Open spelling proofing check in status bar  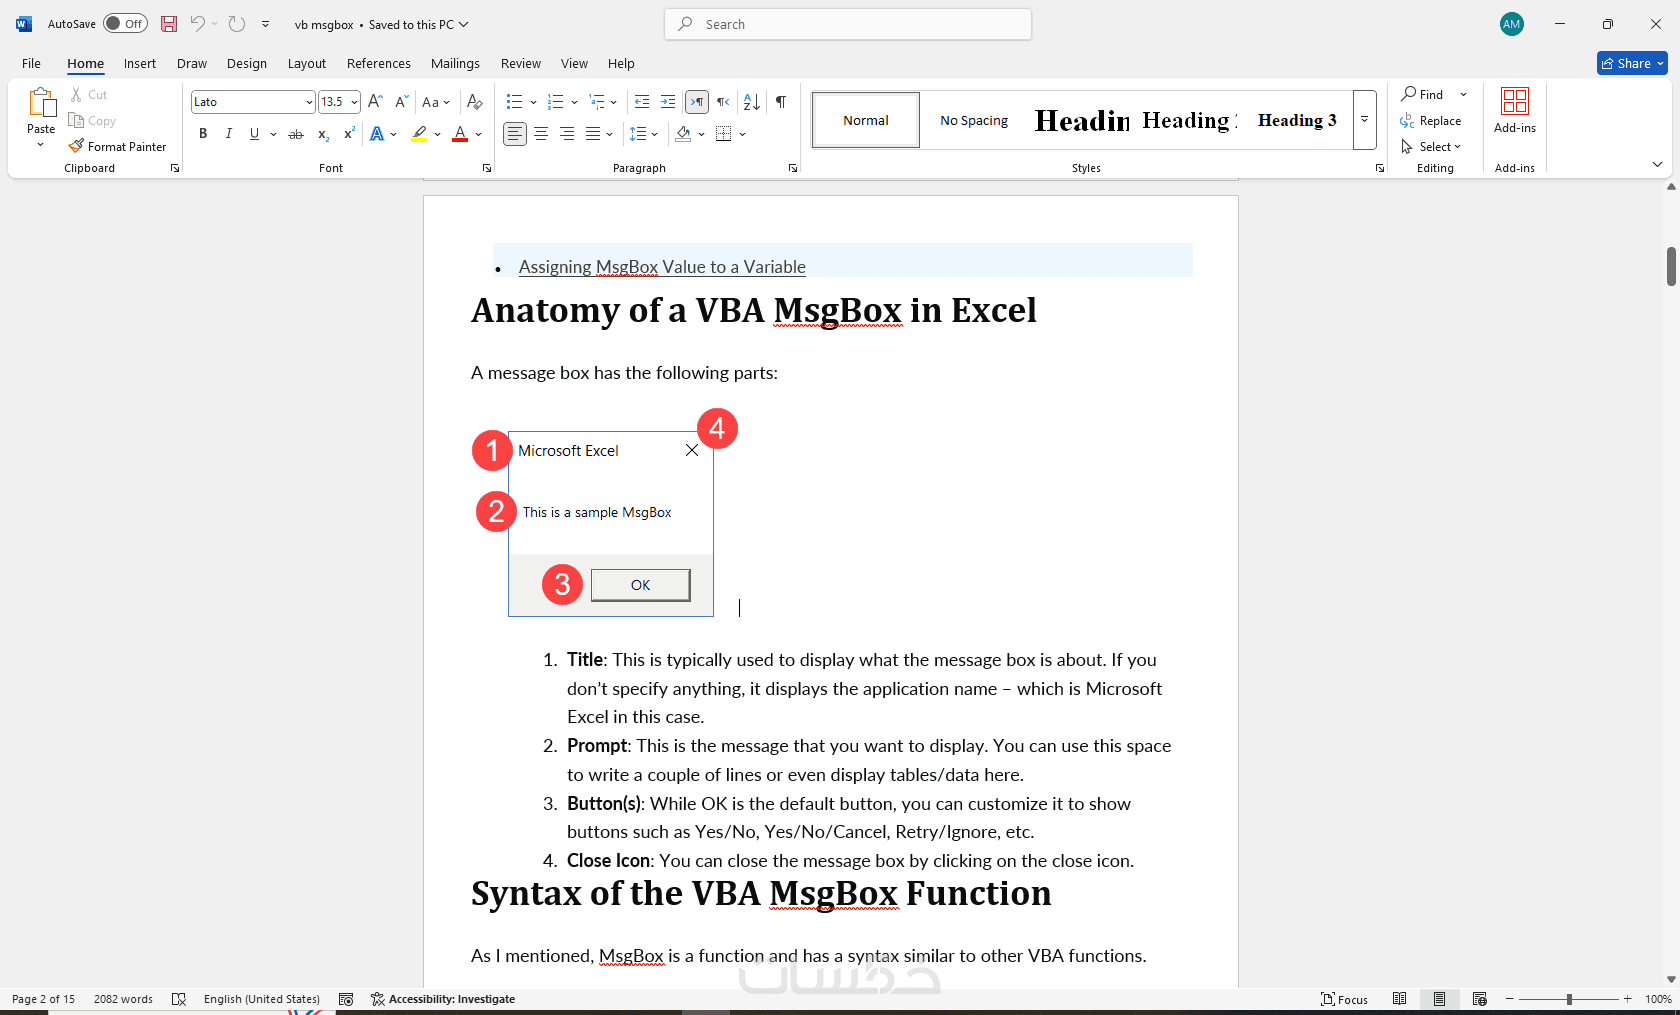pos(179,999)
